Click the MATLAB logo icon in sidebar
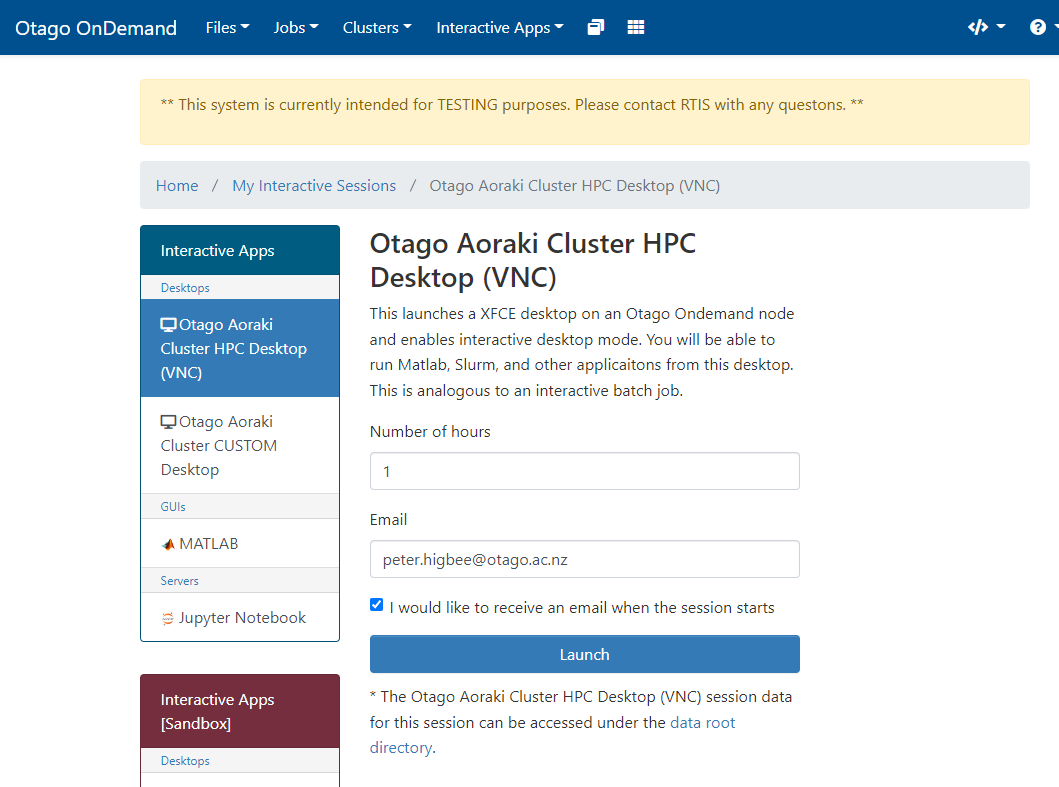The width and height of the screenshot is (1059, 787). 168,545
